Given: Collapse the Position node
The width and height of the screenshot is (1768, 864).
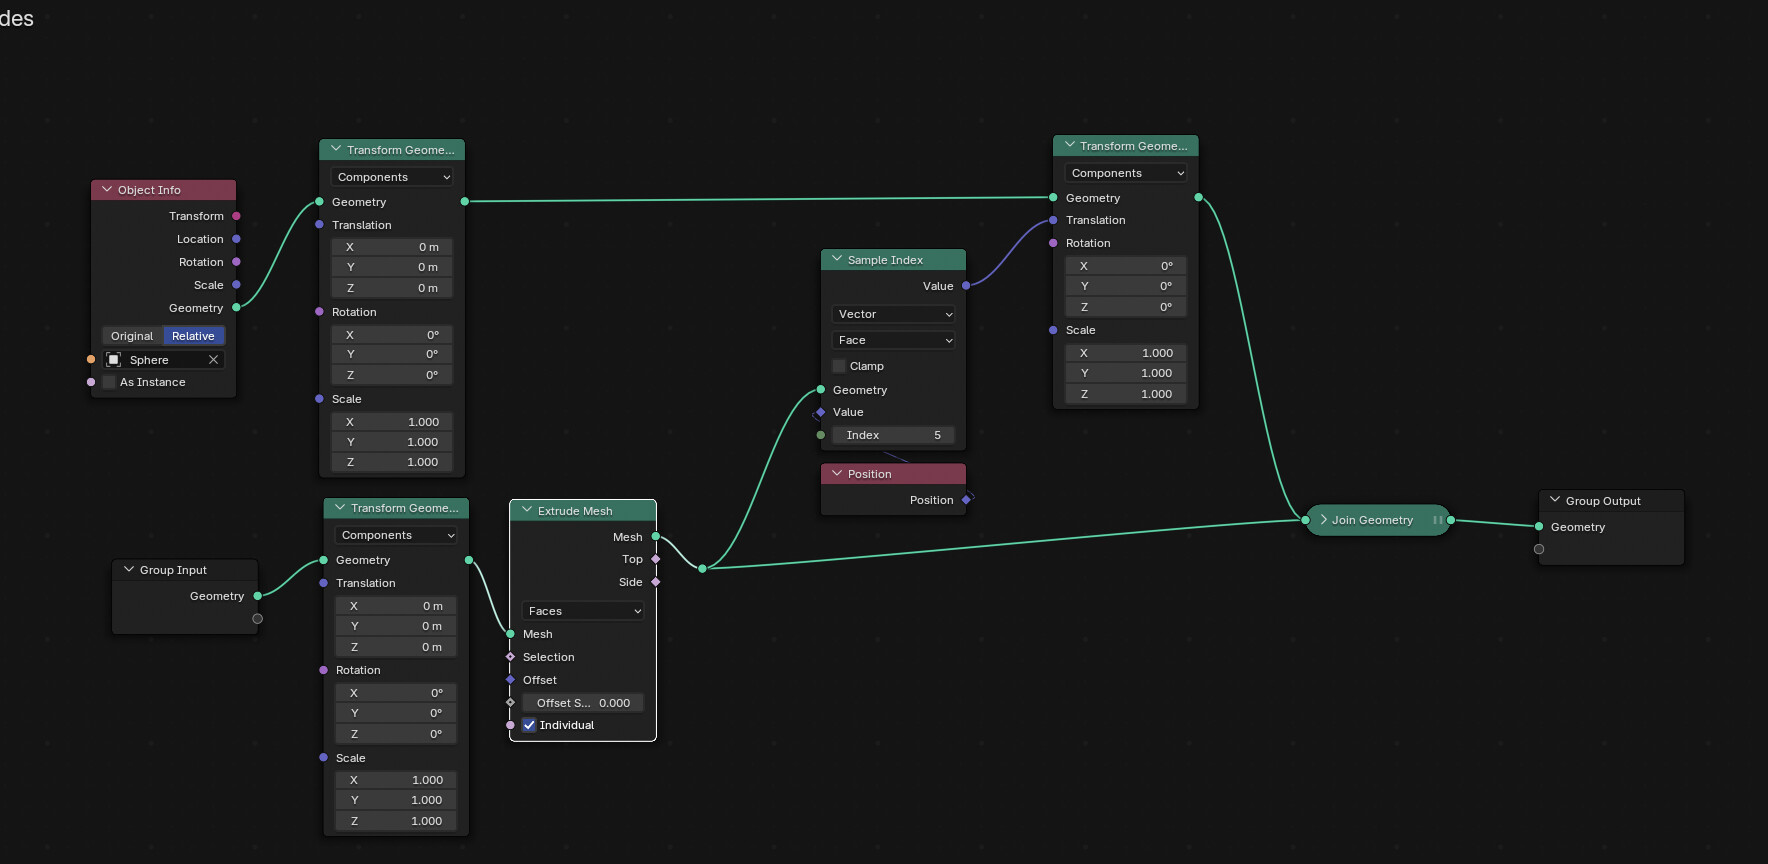Looking at the screenshot, I should coord(837,473).
